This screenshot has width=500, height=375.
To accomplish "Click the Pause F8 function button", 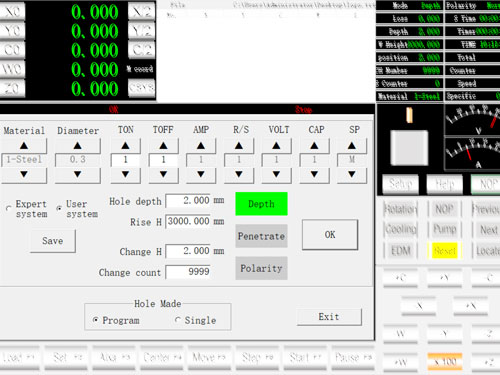I will coord(353,357).
